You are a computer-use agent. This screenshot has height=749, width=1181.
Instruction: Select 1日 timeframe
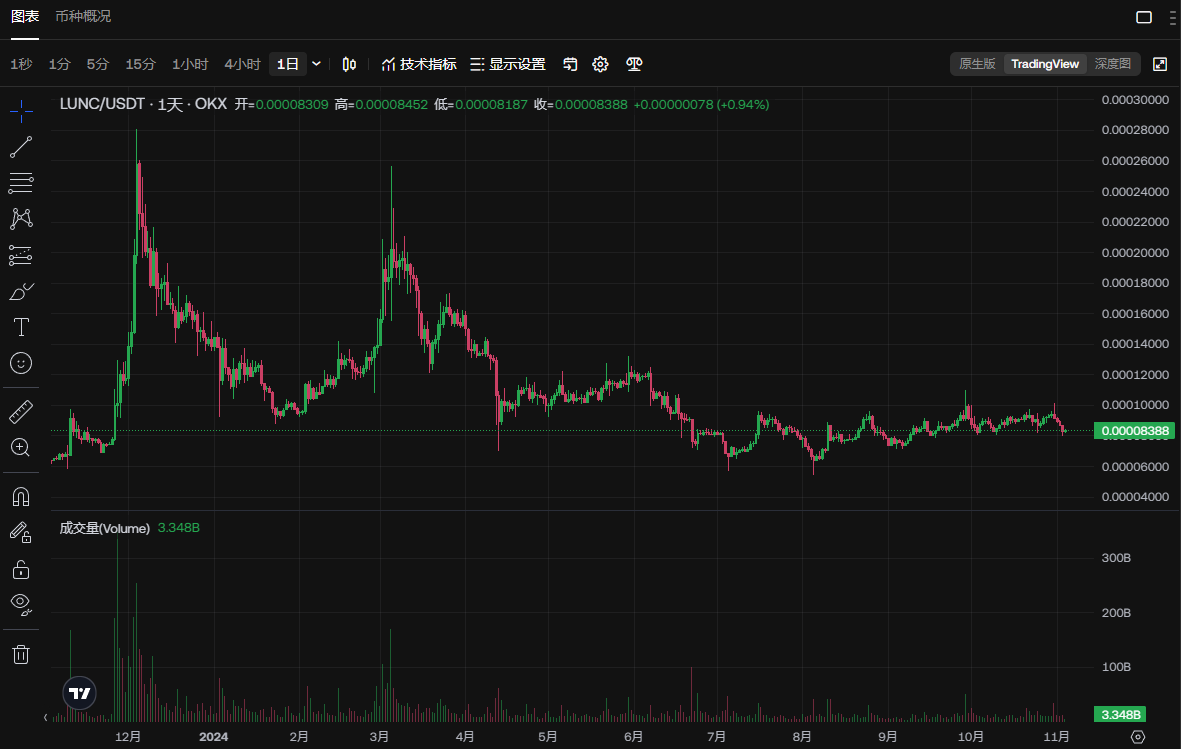(288, 64)
